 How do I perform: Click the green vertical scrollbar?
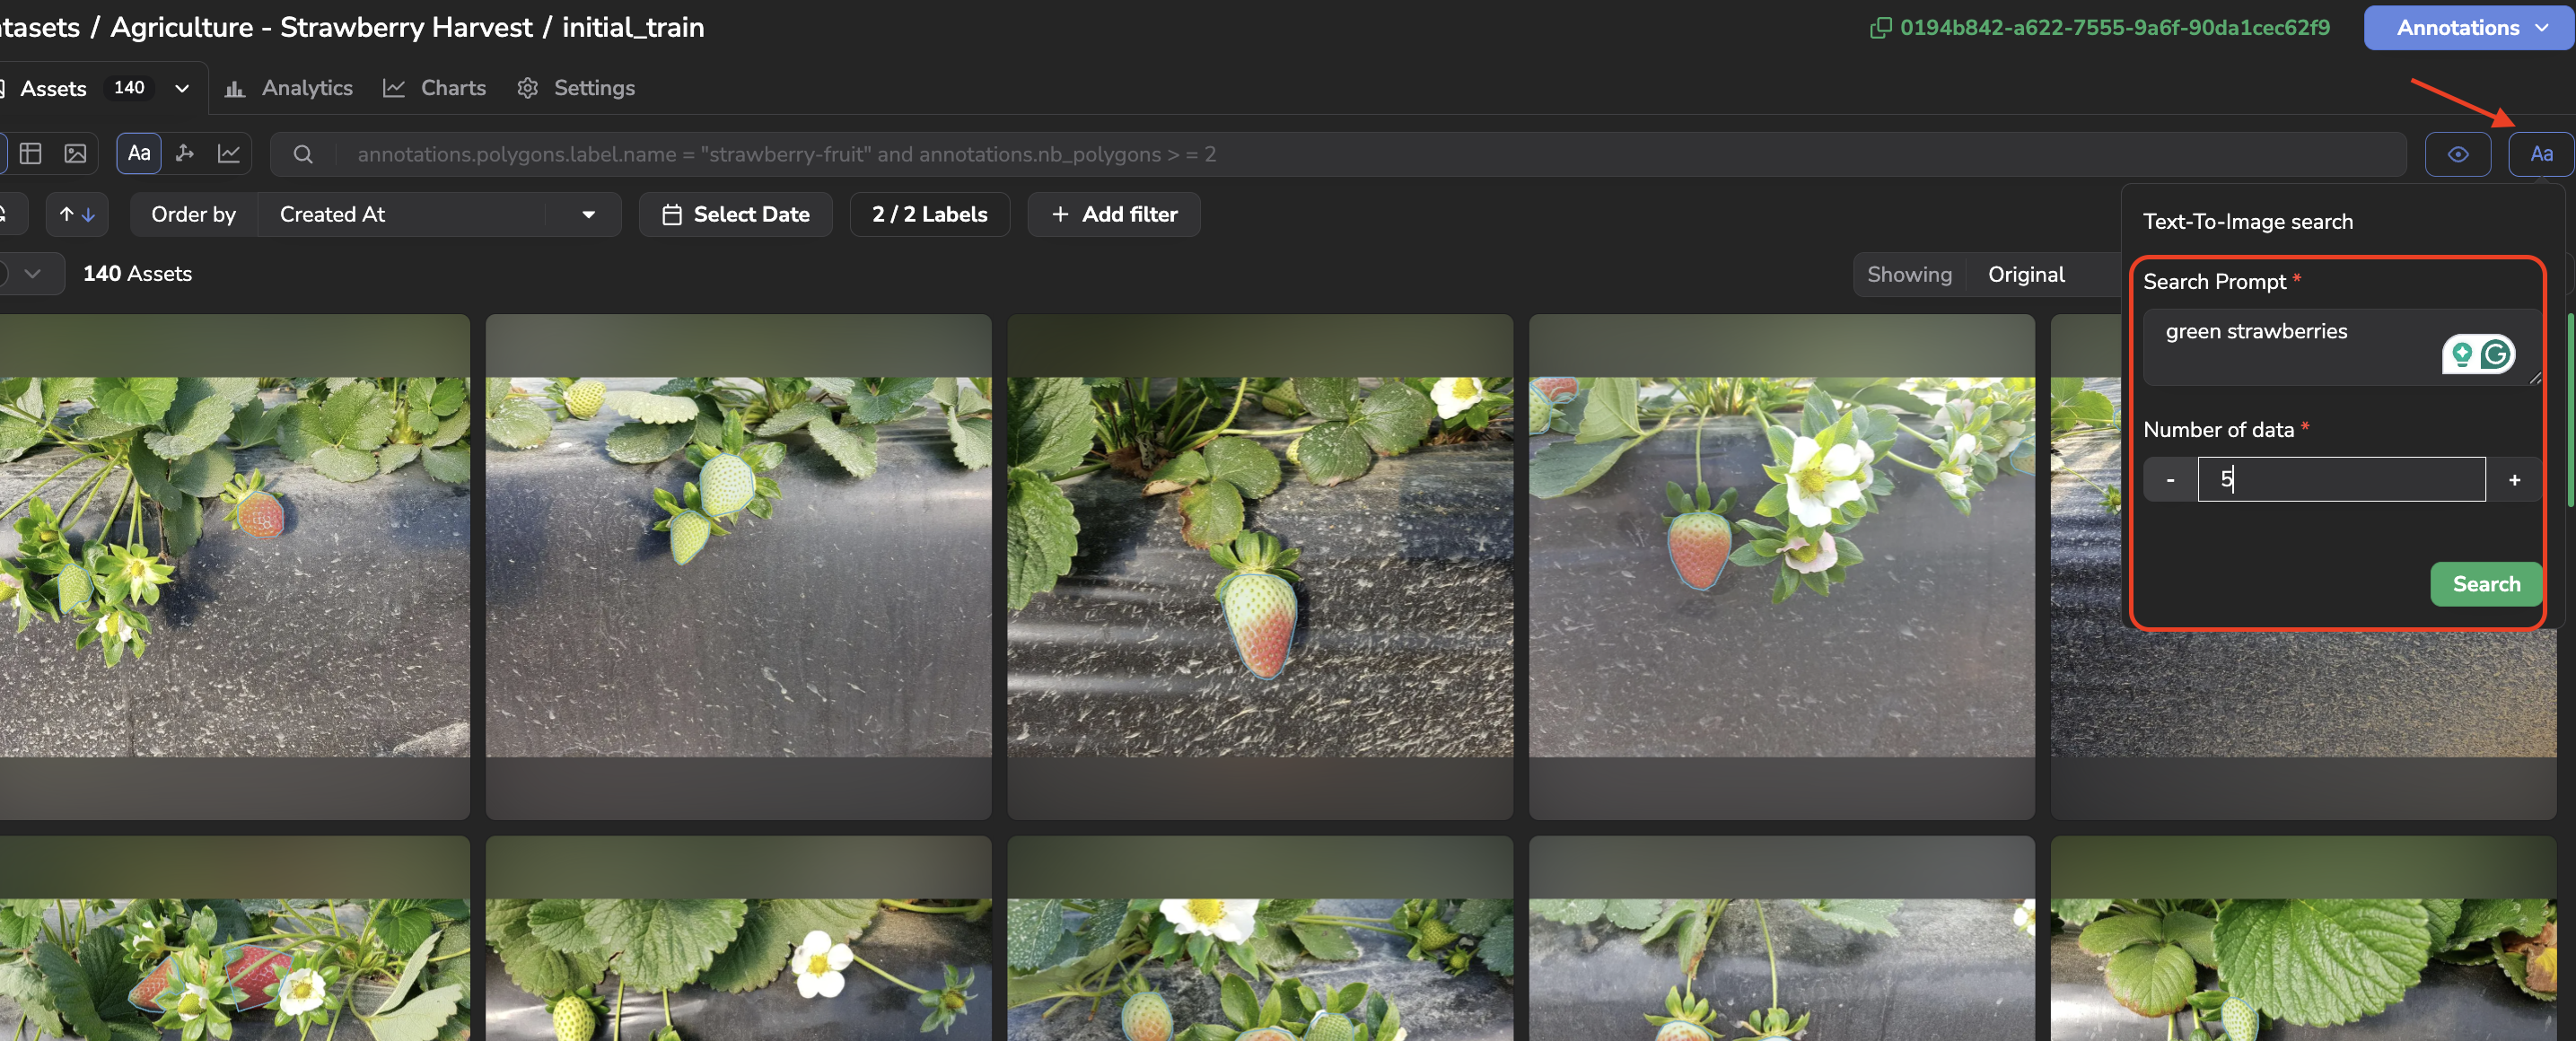point(2570,410)
